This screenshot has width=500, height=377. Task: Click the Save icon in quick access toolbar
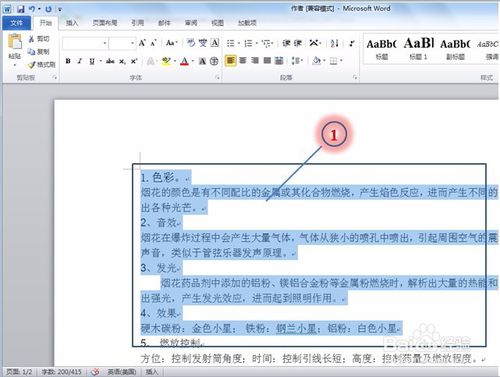point(21,9)
